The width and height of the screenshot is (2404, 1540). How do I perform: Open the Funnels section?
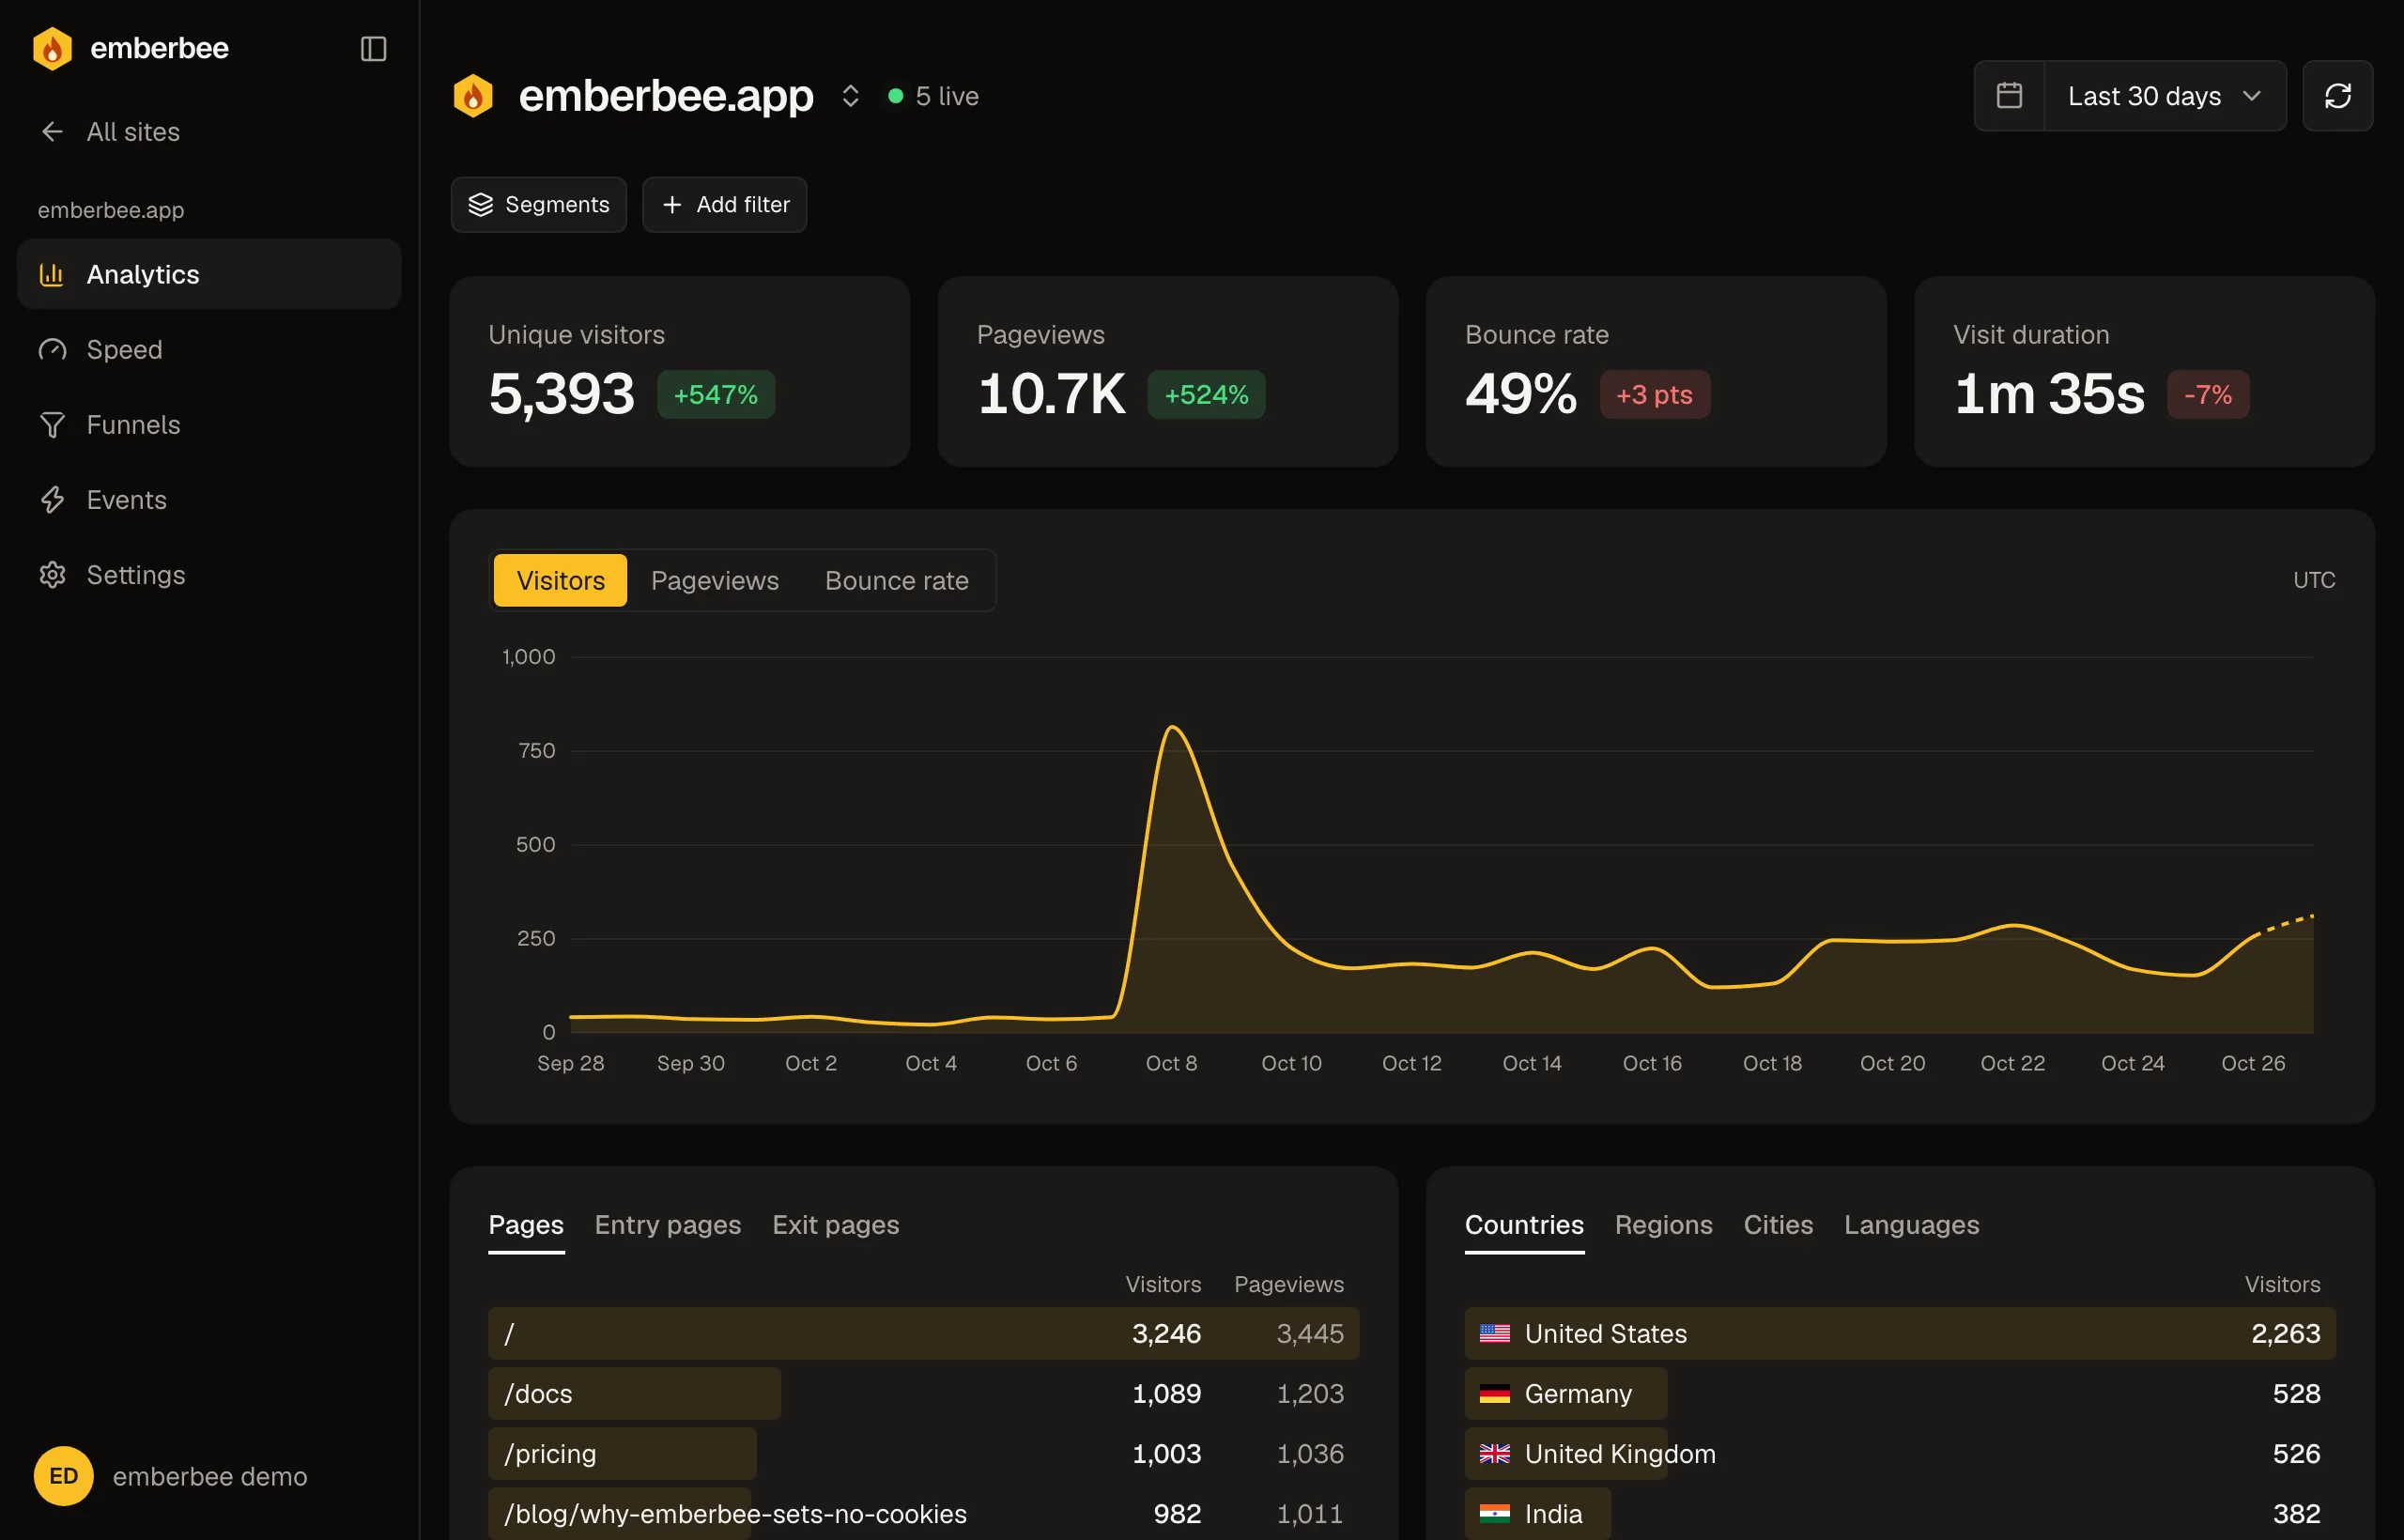click(209, 424)
